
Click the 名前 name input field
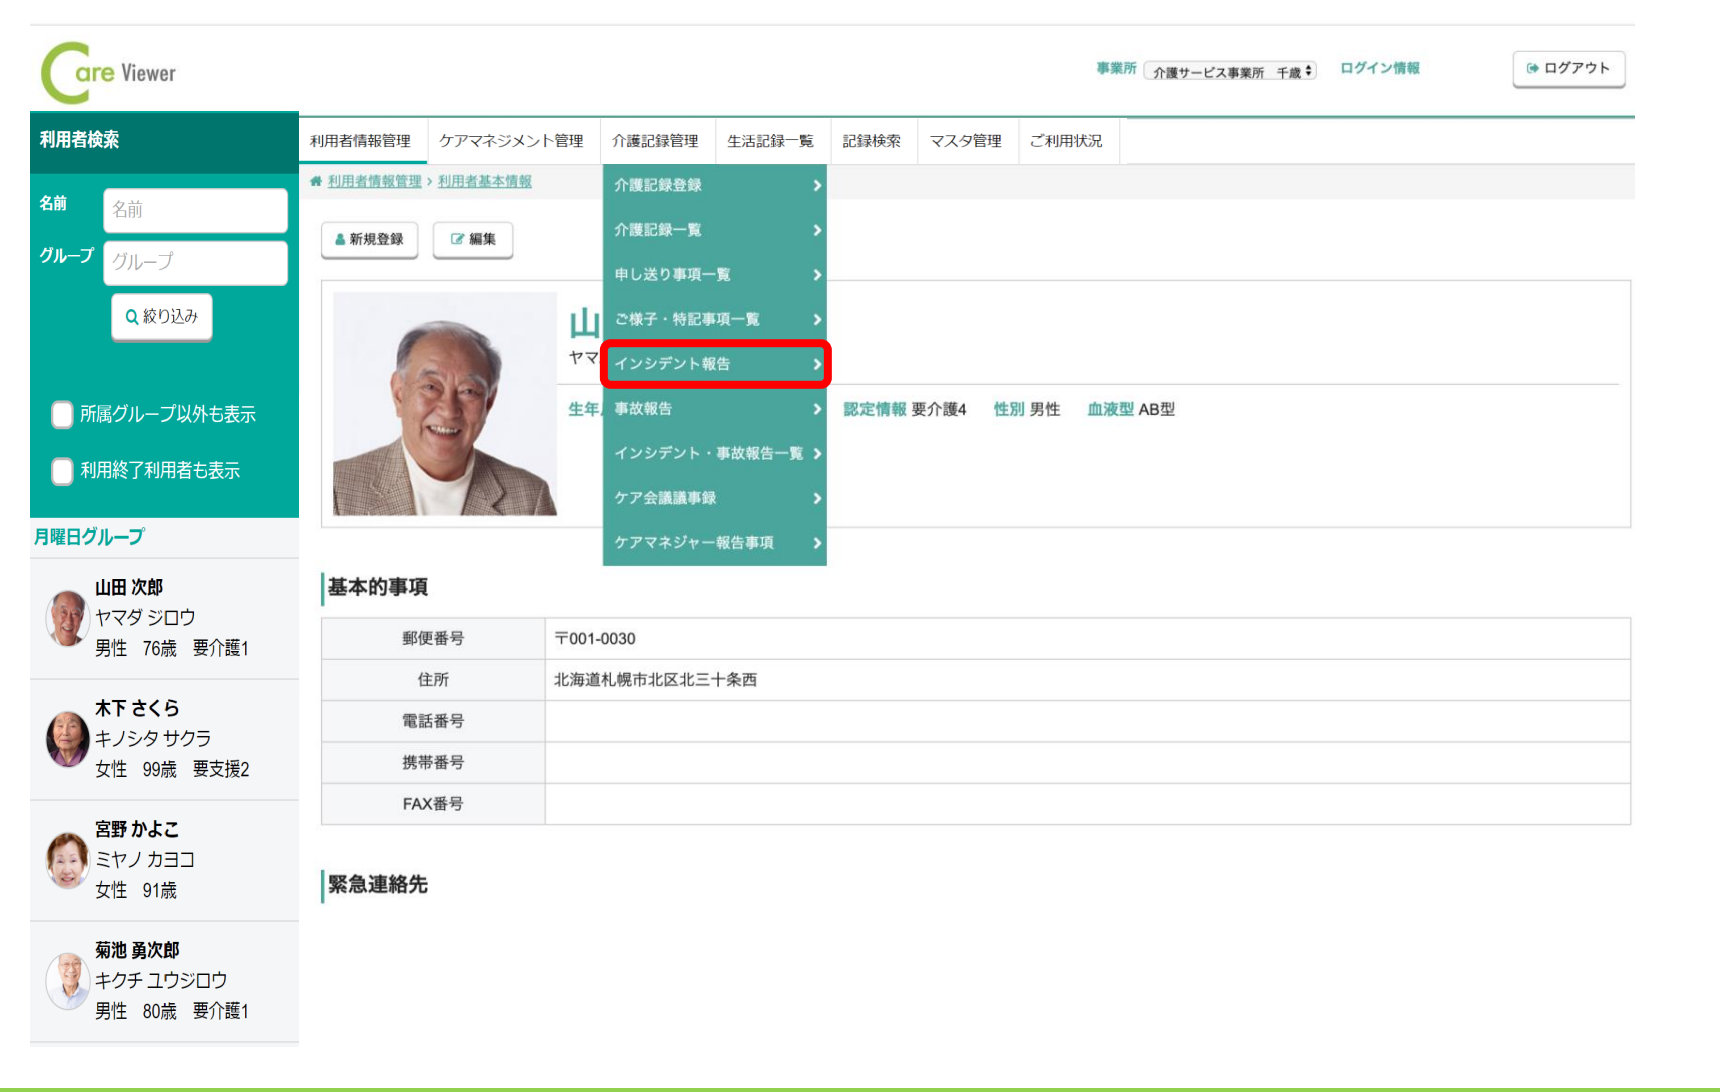tap(195, 210)
